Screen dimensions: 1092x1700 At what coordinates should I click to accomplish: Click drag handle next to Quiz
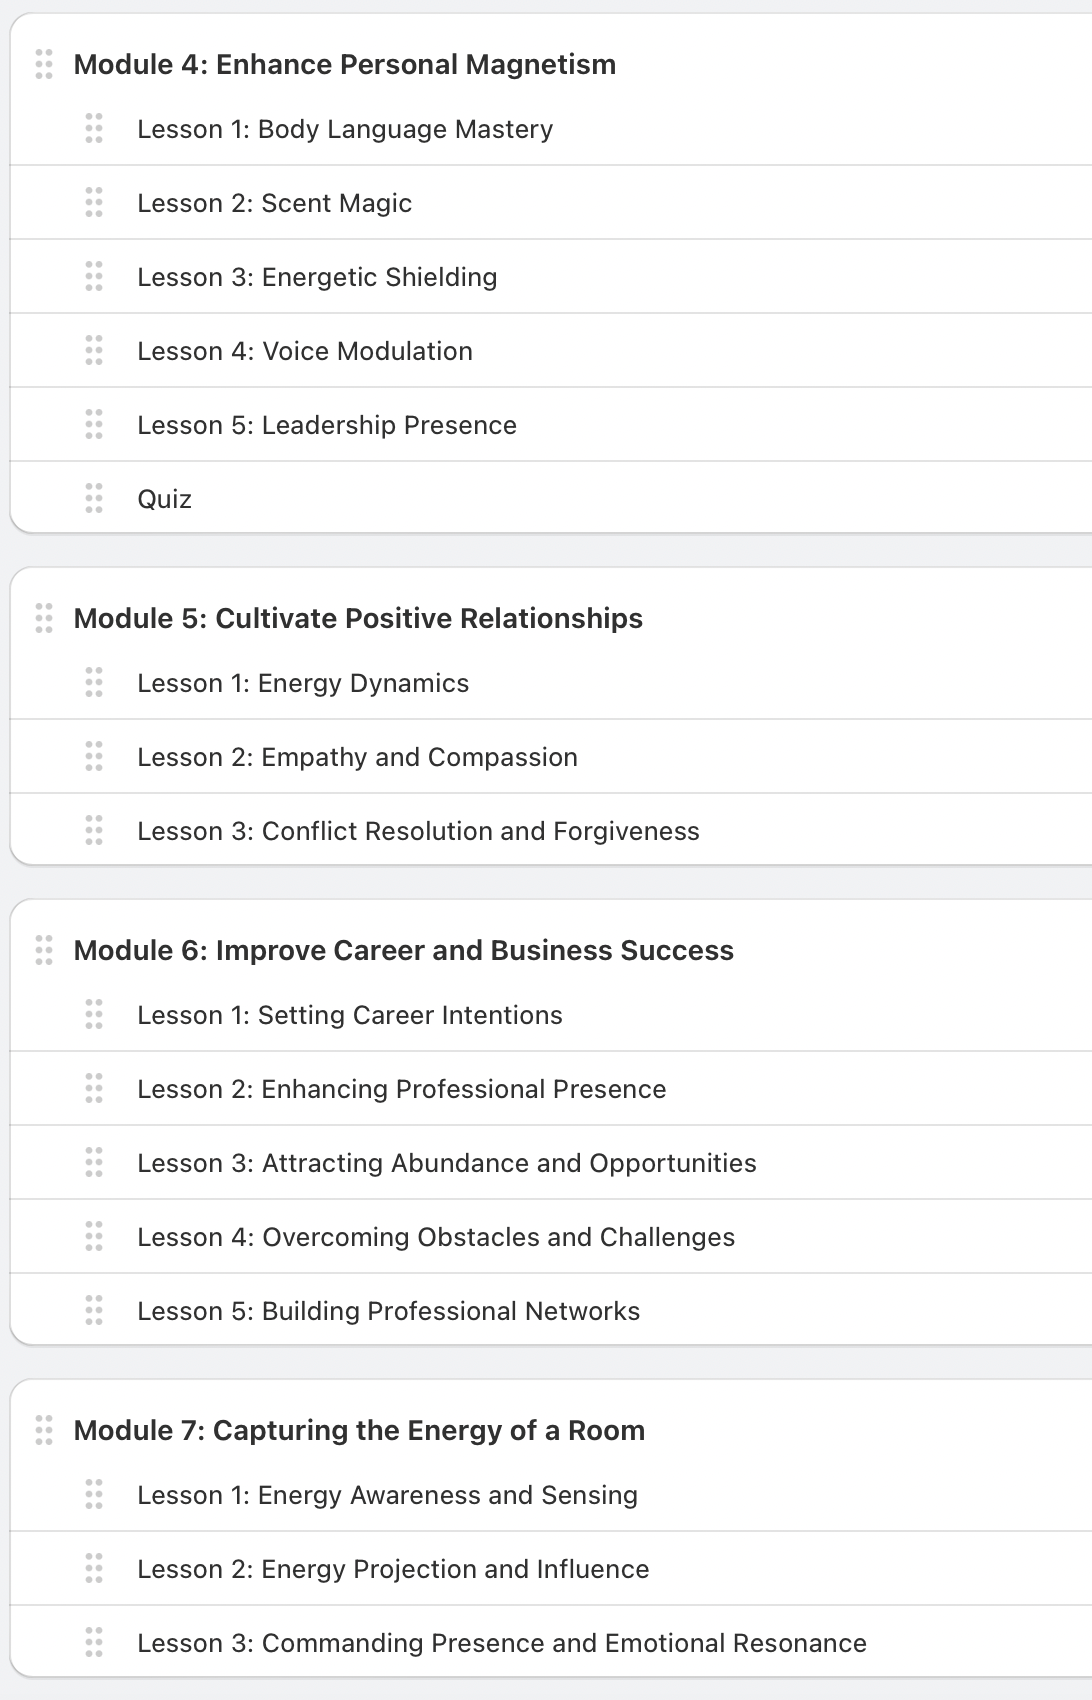click(94, 498)
